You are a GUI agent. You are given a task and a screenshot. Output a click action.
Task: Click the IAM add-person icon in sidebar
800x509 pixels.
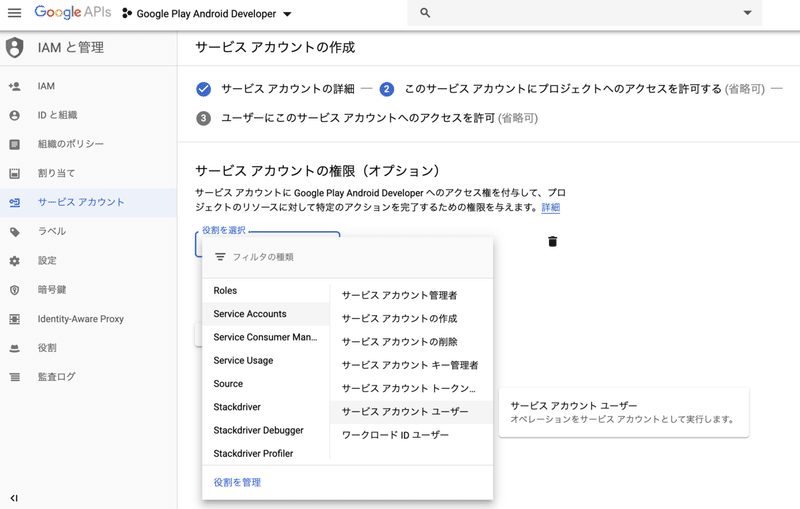tap(15, 86)
